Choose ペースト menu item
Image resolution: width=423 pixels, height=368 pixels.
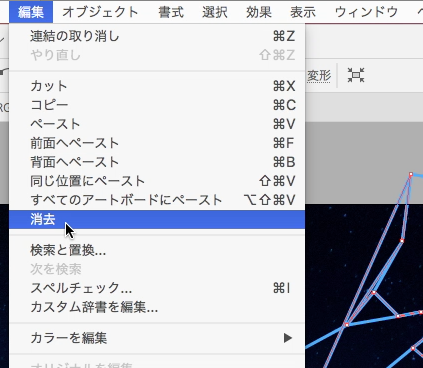coord(157,124)
